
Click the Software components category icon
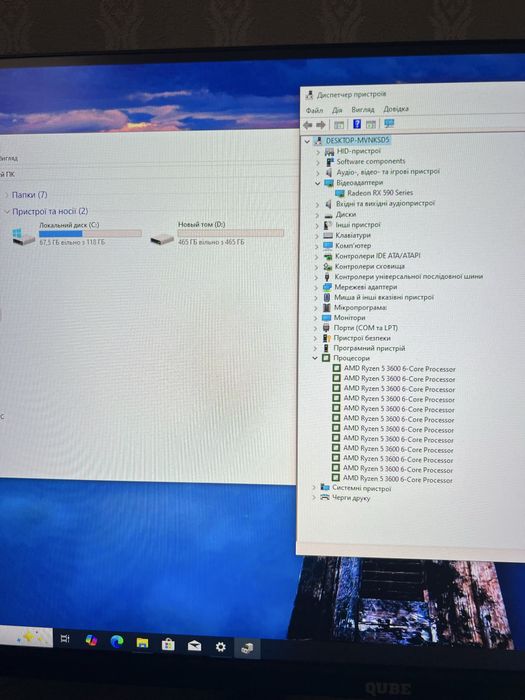pos(330,162)
